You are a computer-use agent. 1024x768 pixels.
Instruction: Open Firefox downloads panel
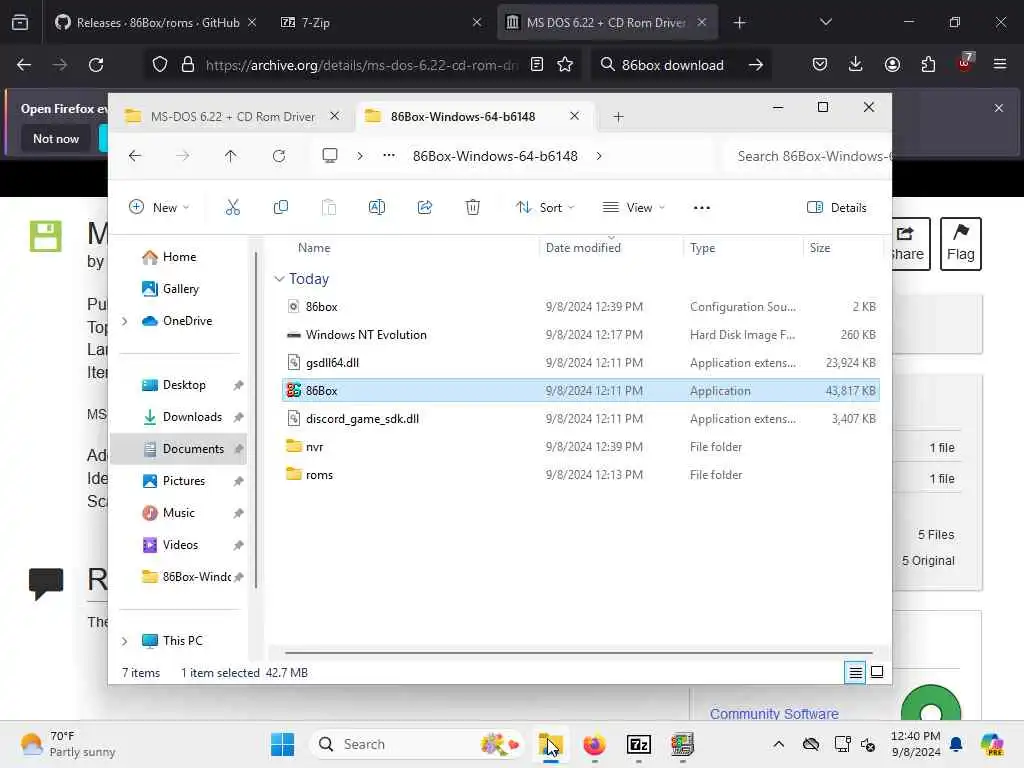[x=856, y=65]
